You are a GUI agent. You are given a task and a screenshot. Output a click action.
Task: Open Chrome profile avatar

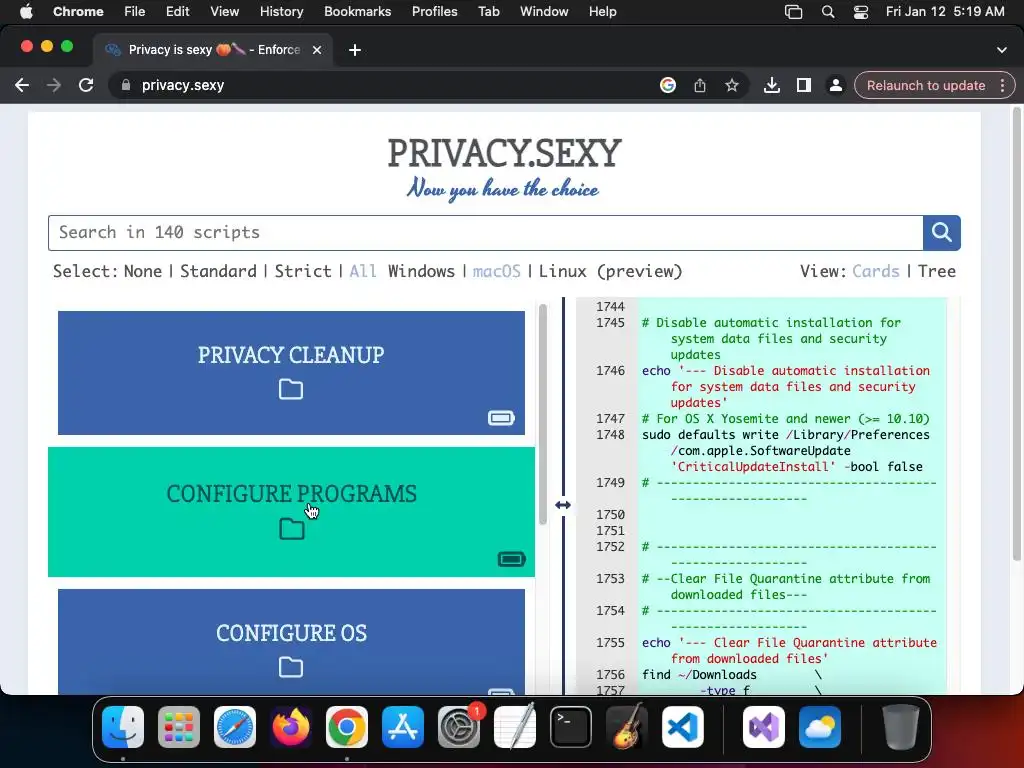(835, 86)
